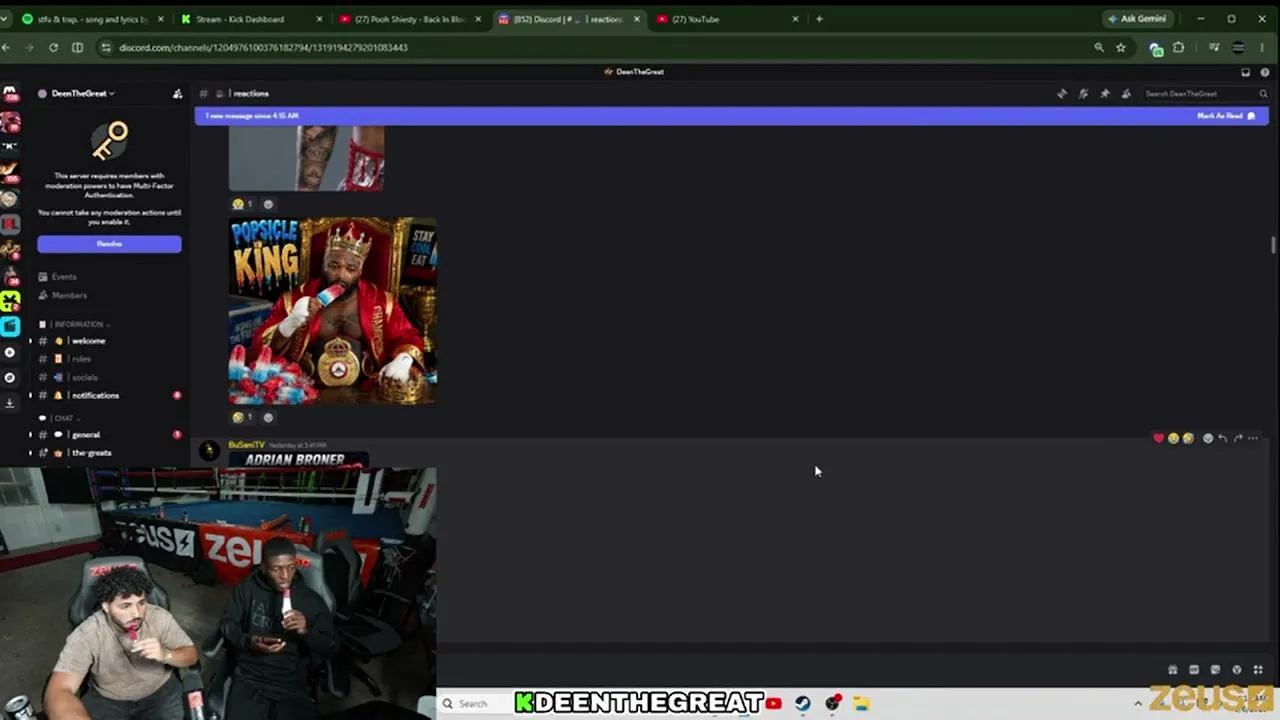Open the Adrian Broner image preview
Viewport: 1280px width, 720px height.
(299, 460)
